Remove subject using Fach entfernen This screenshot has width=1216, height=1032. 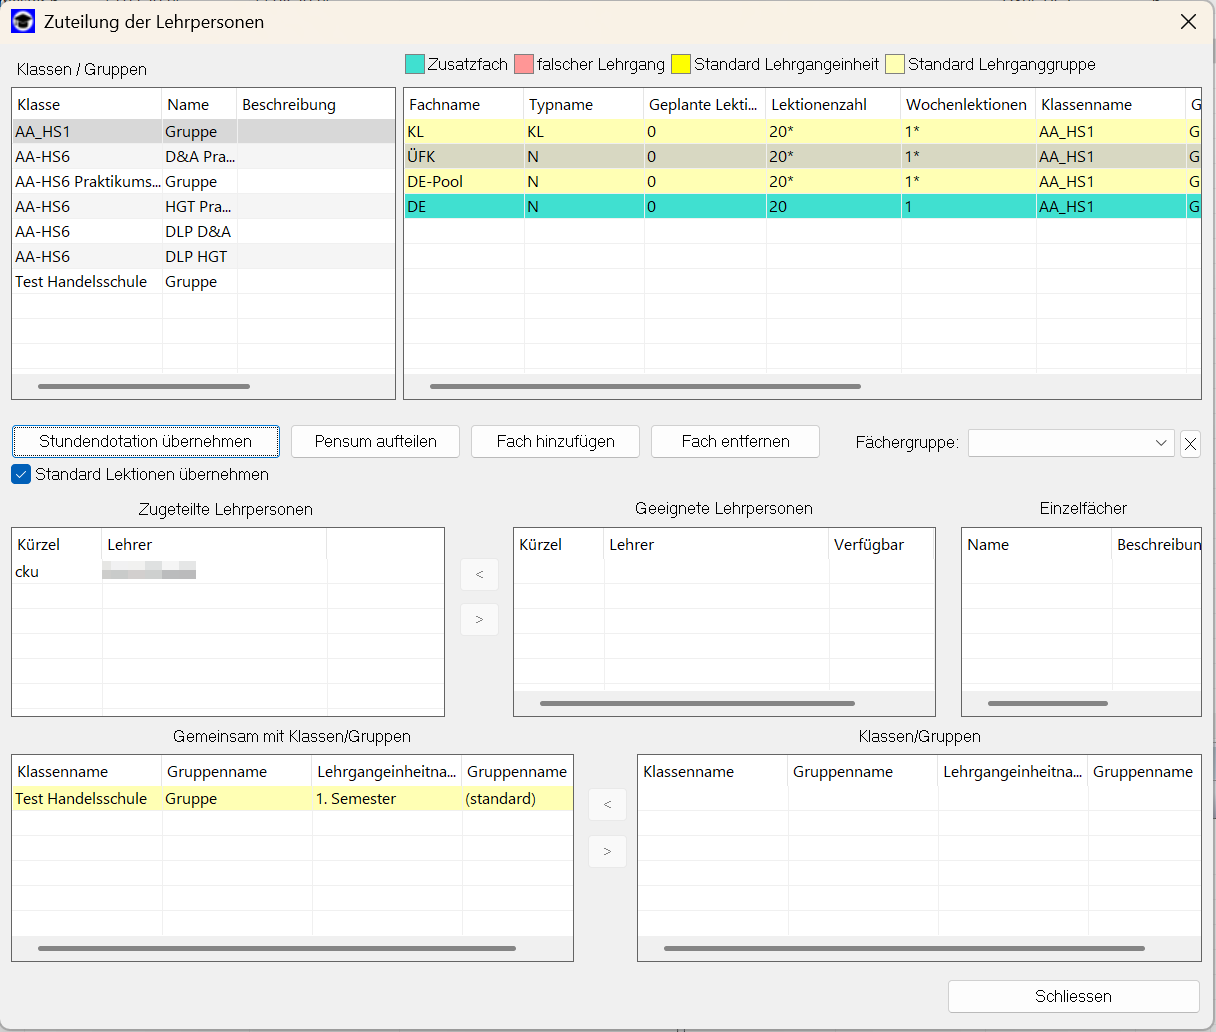tap(735, 441)
